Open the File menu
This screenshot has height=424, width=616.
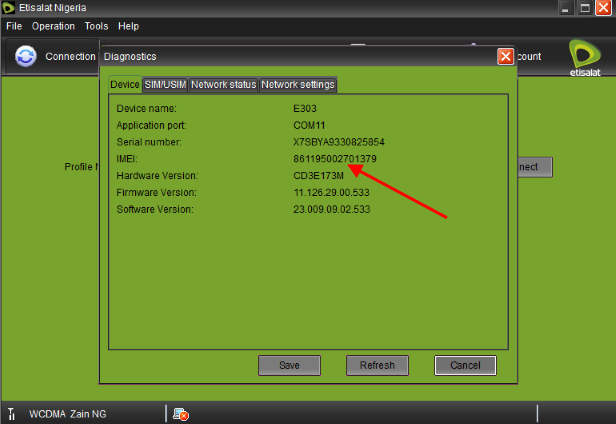(14, 26)
